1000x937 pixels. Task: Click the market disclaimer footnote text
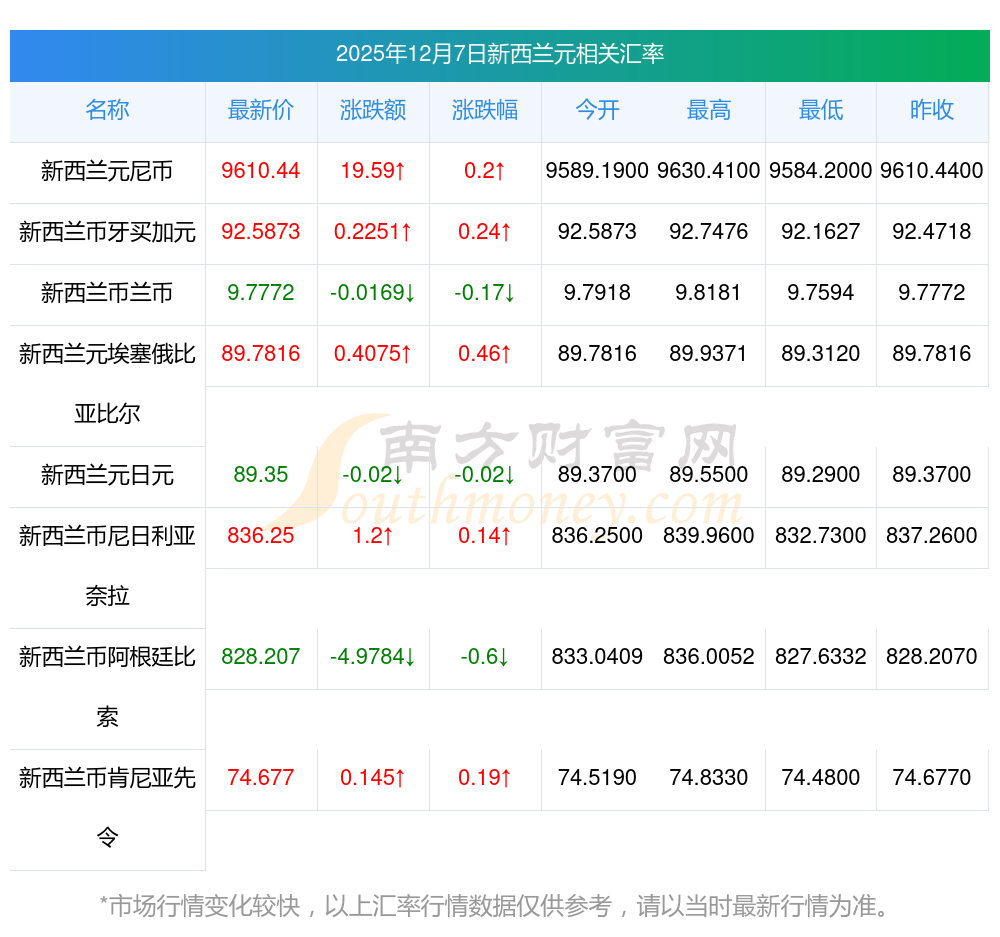tap(495, 907)
